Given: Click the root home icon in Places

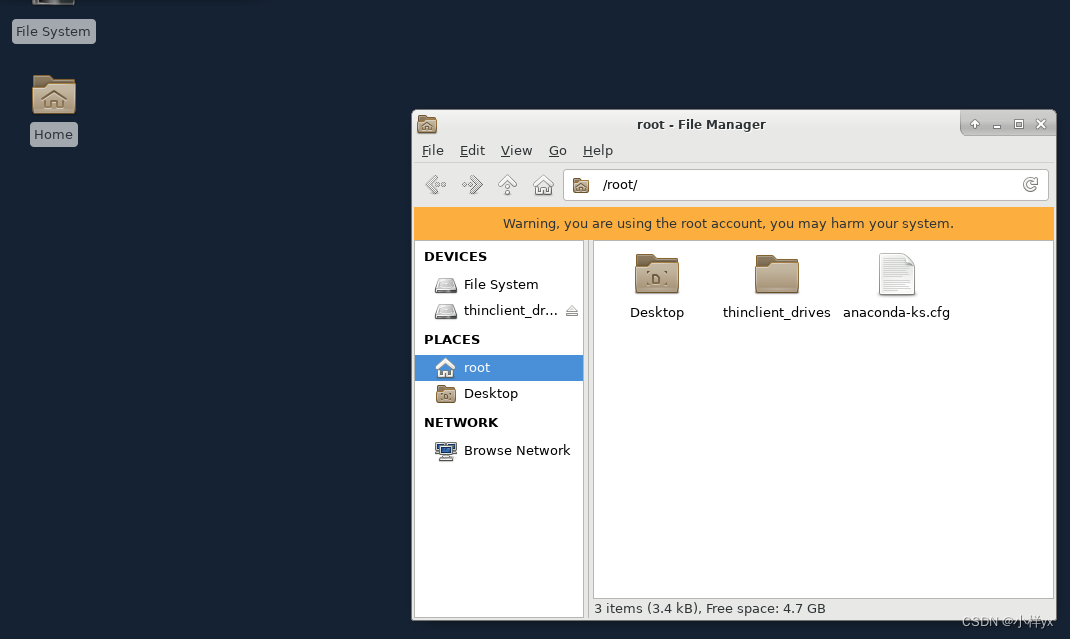Looking at the screenshot, I should [x=446, y=368].
